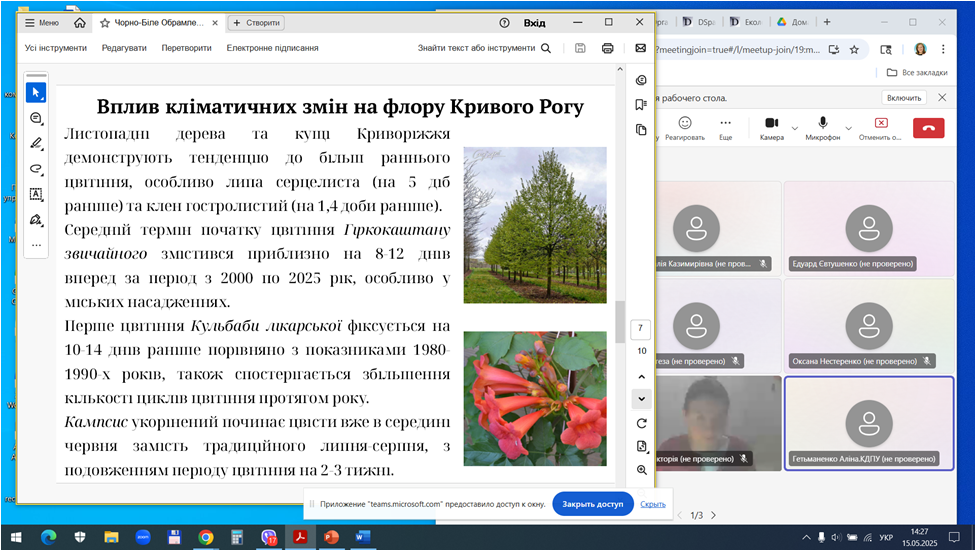Share document via the envelope icon
This screenshot has height=551, width=976.
641,48
